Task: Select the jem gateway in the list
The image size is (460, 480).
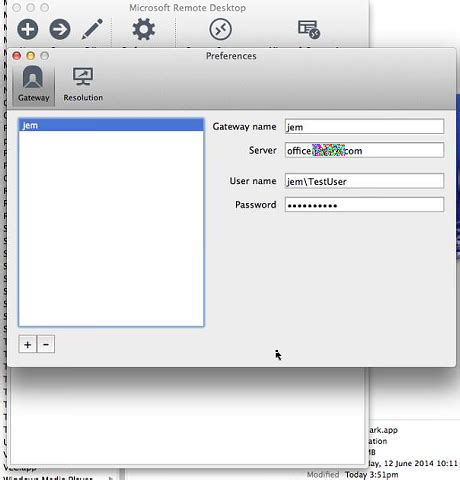Action: 111,125
